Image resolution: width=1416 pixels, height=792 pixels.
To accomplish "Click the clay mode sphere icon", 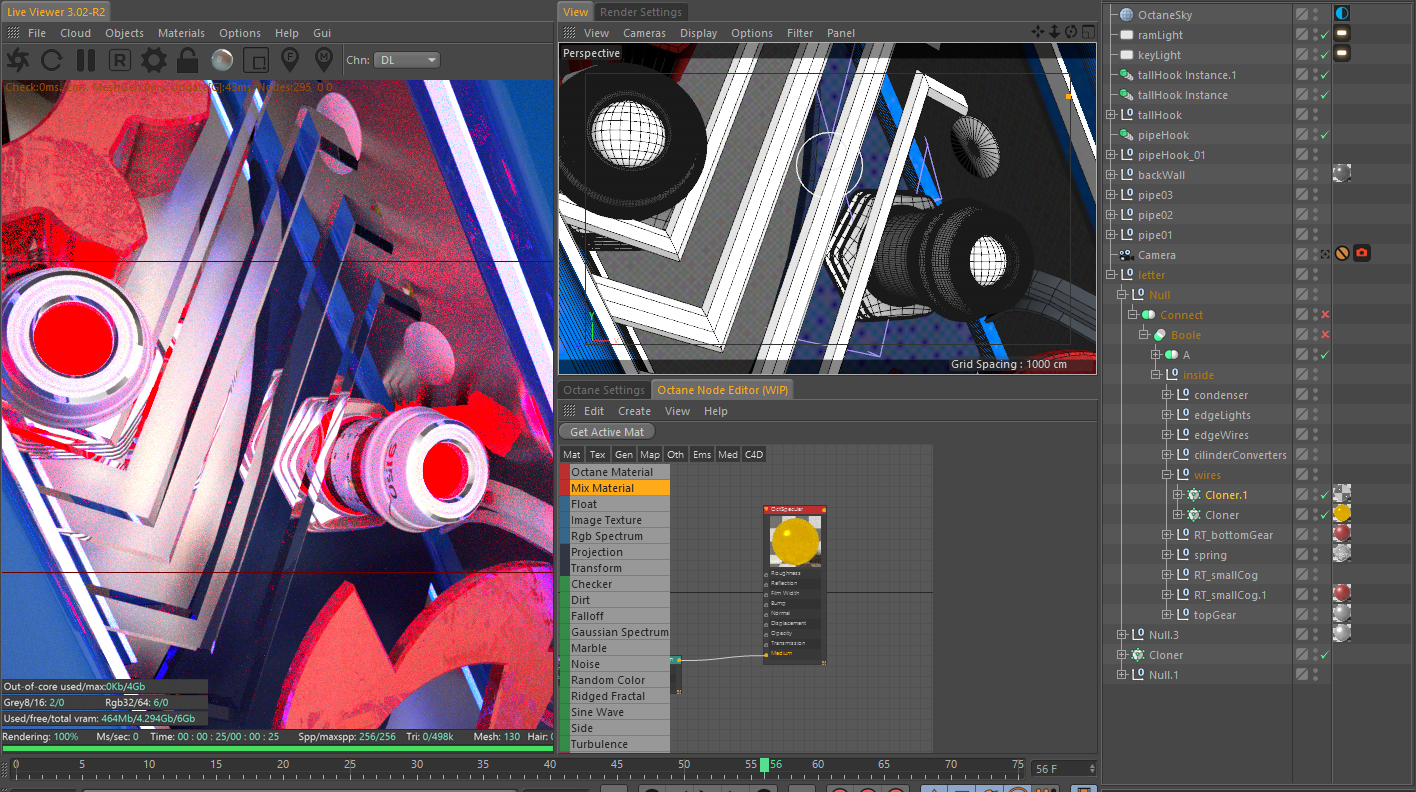I will click(x=222, y=60).
